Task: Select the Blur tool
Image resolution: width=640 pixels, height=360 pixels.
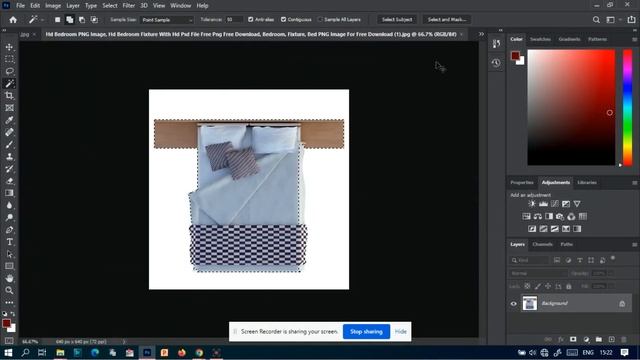Action: click(9, 205)
